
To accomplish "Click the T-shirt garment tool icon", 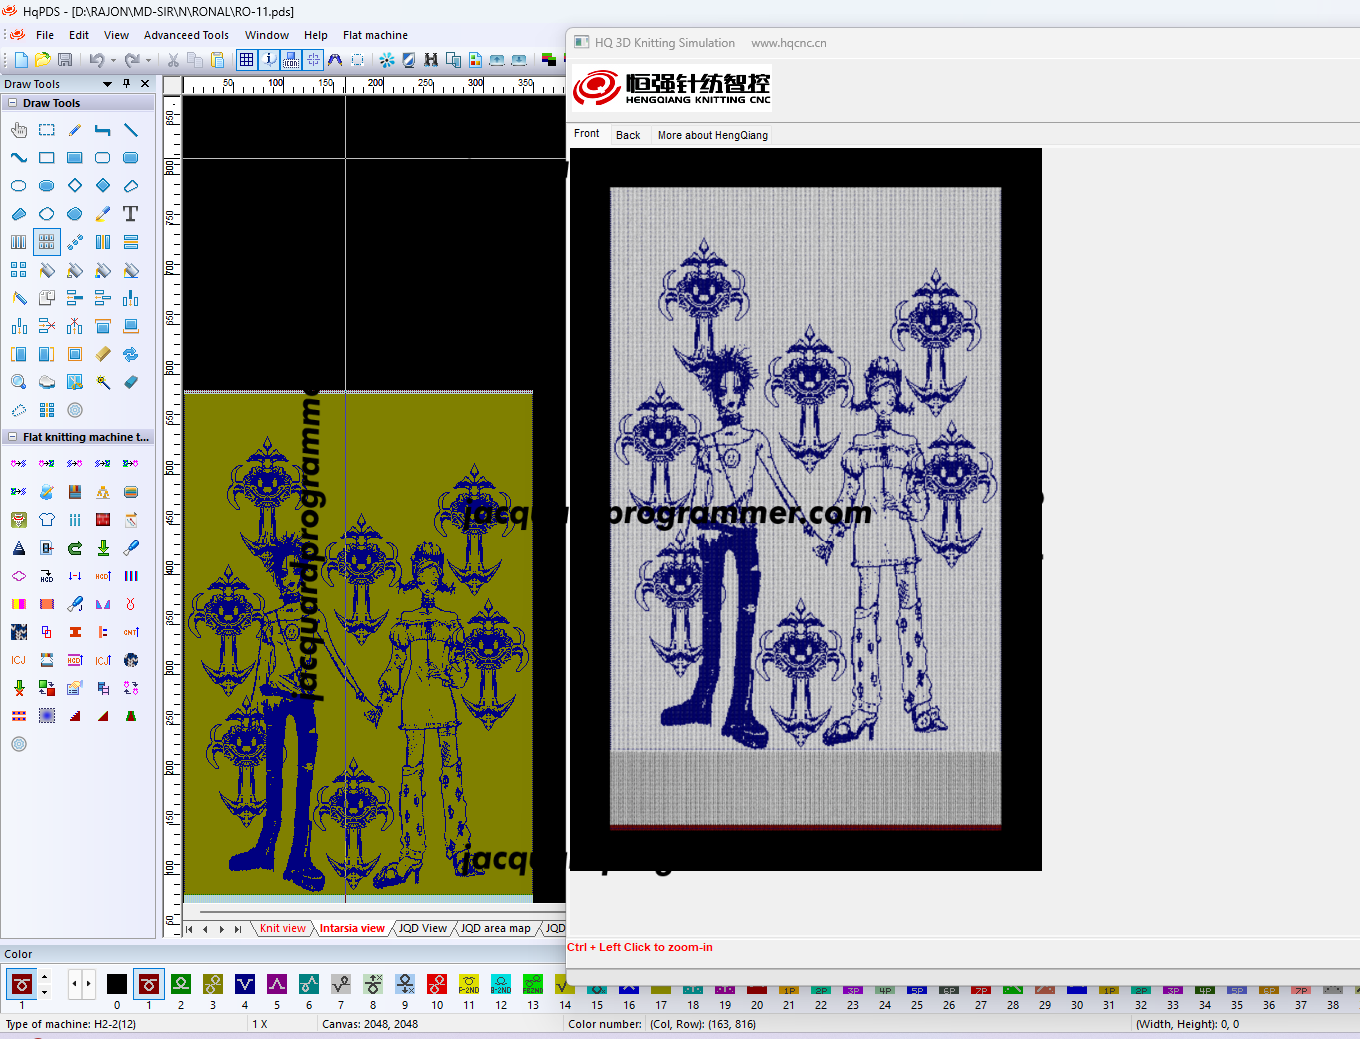I will 47,520.
